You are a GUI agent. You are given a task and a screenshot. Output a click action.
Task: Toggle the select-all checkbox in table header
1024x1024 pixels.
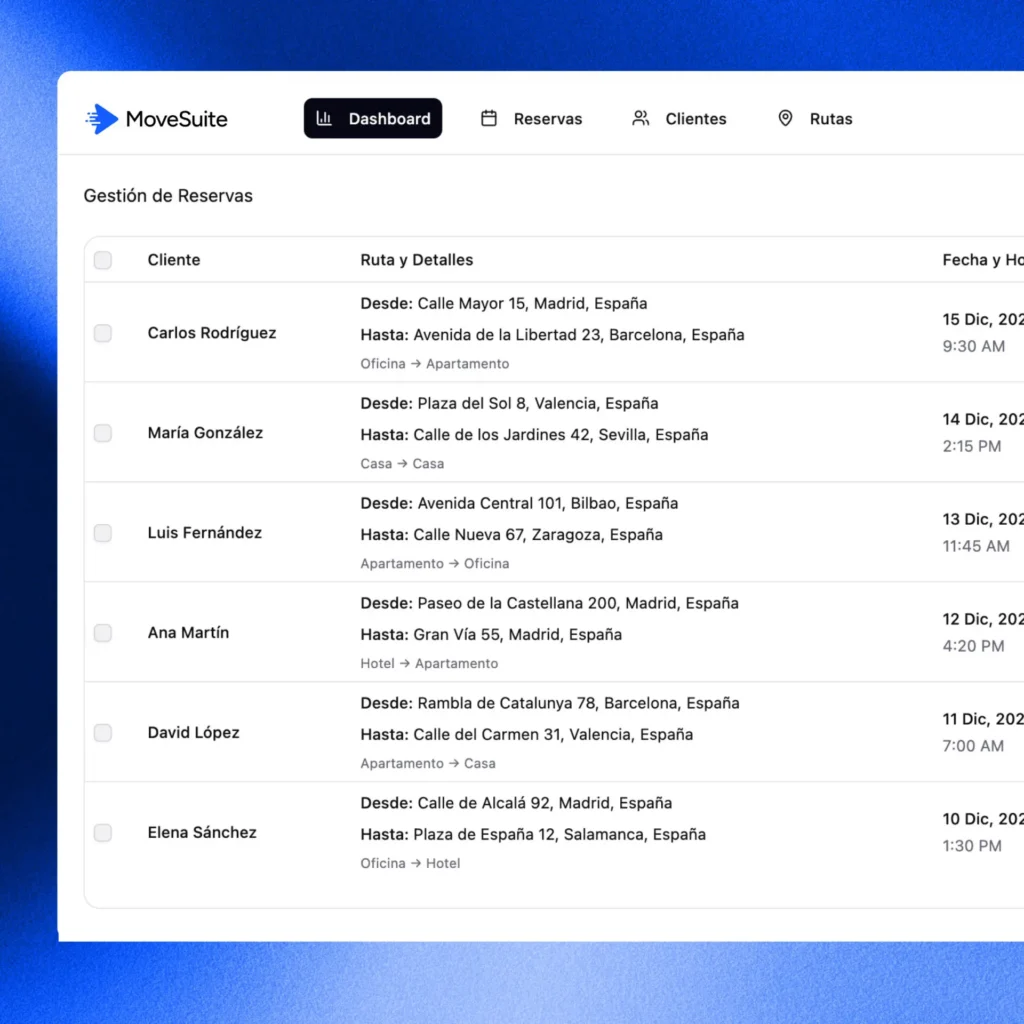103,261
